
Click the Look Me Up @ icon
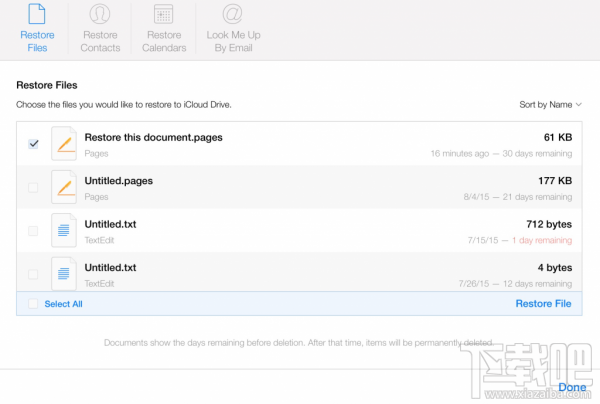tap(232, 14)
